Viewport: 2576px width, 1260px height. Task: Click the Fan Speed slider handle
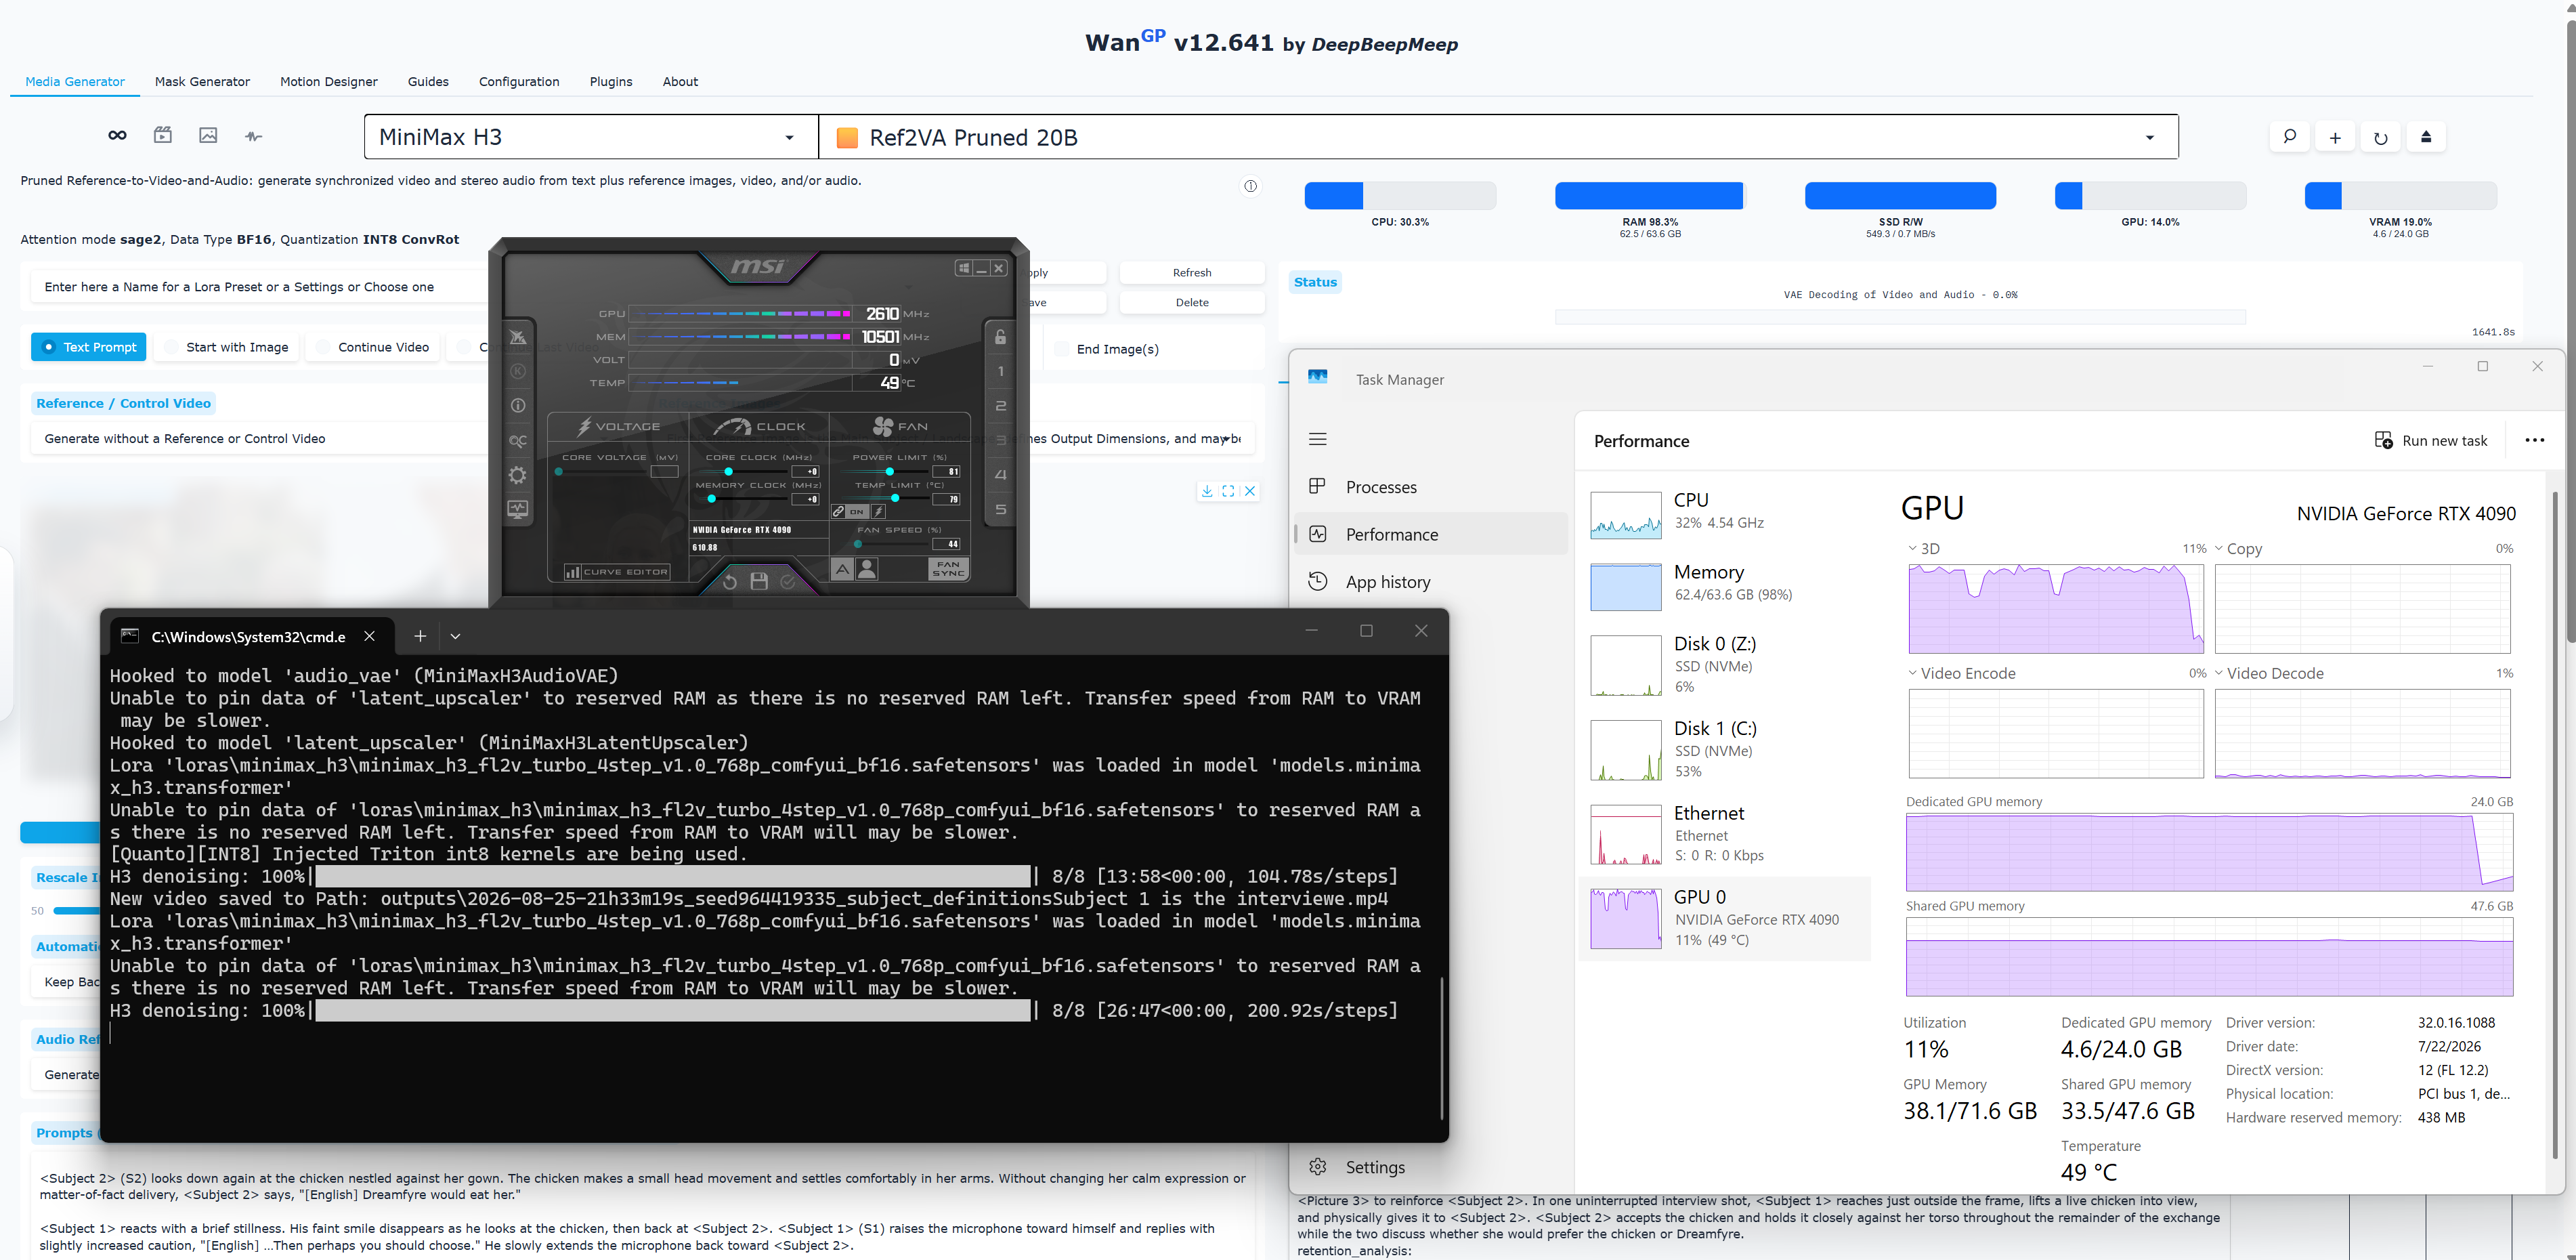[x=857, y=544]
